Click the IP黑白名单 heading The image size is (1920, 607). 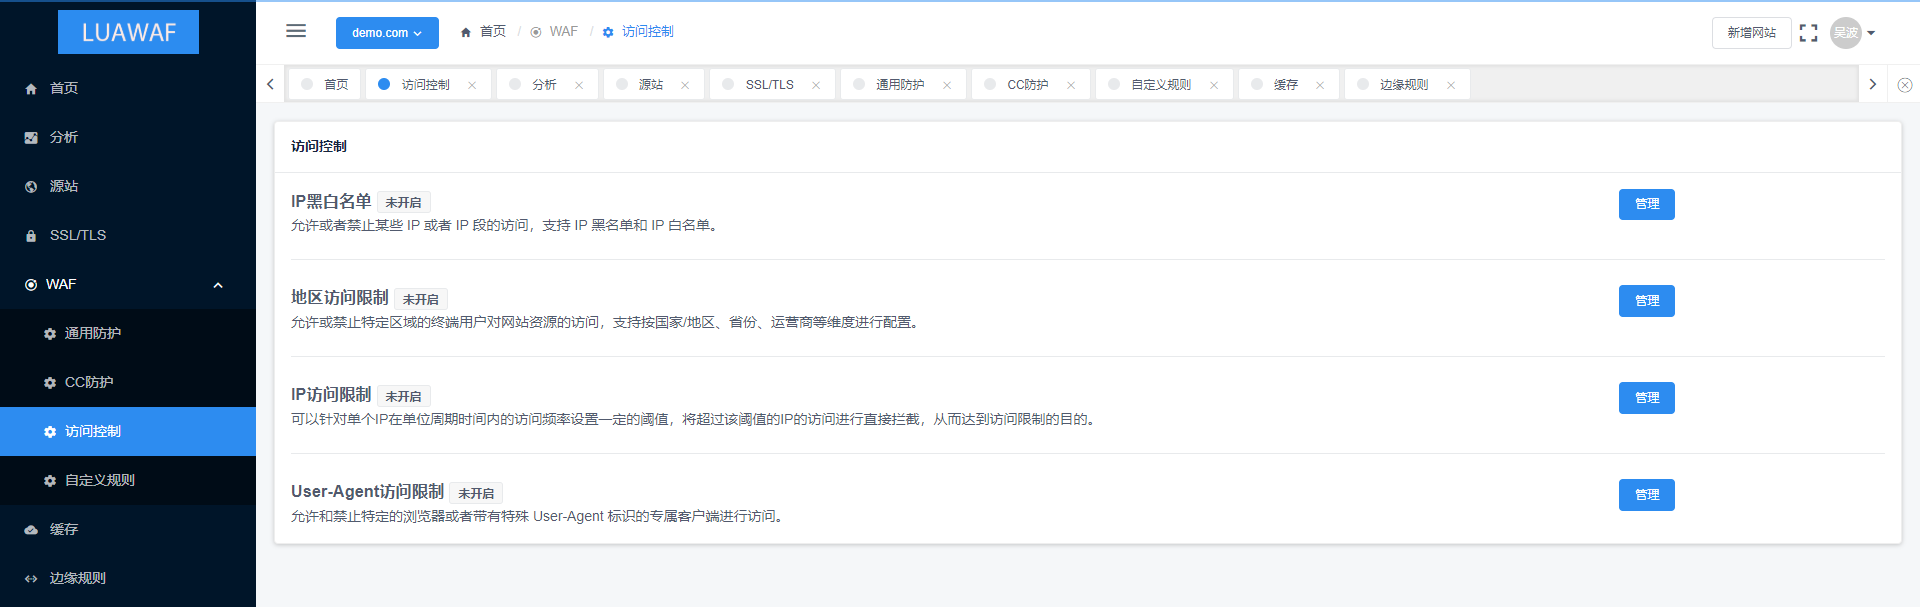(331, 201)
